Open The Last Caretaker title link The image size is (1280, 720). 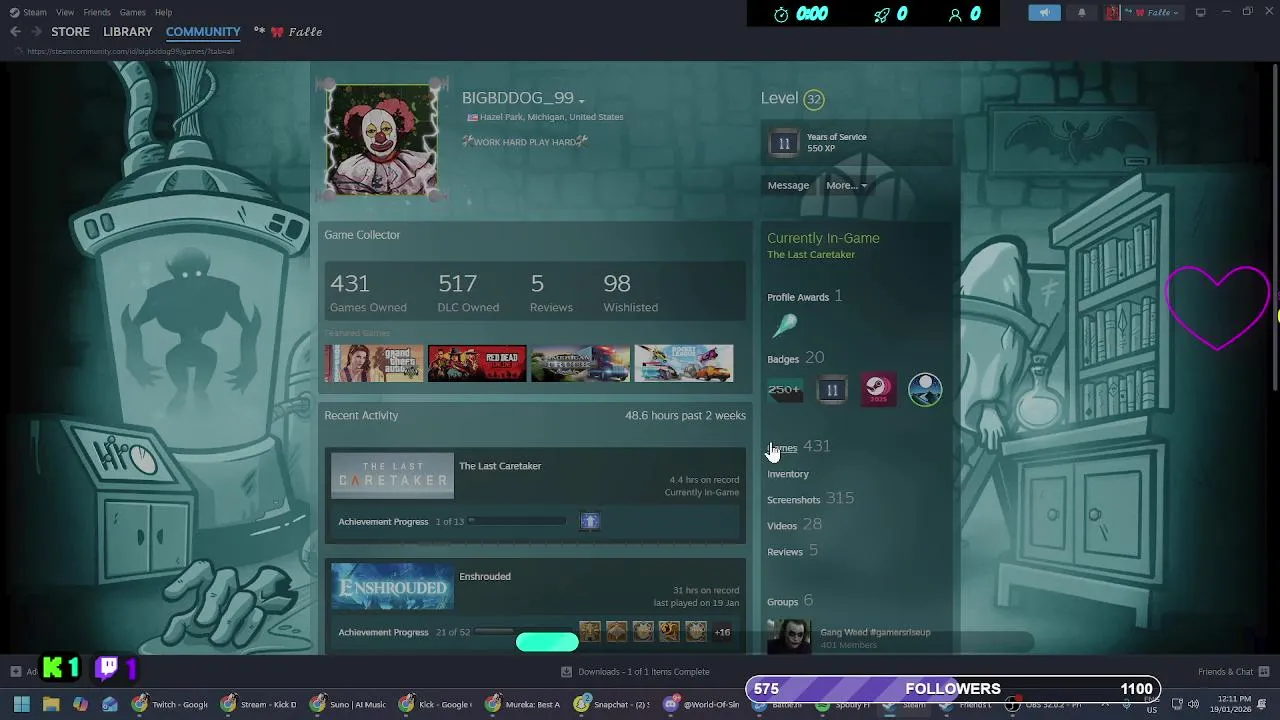[x=500, y=466]
